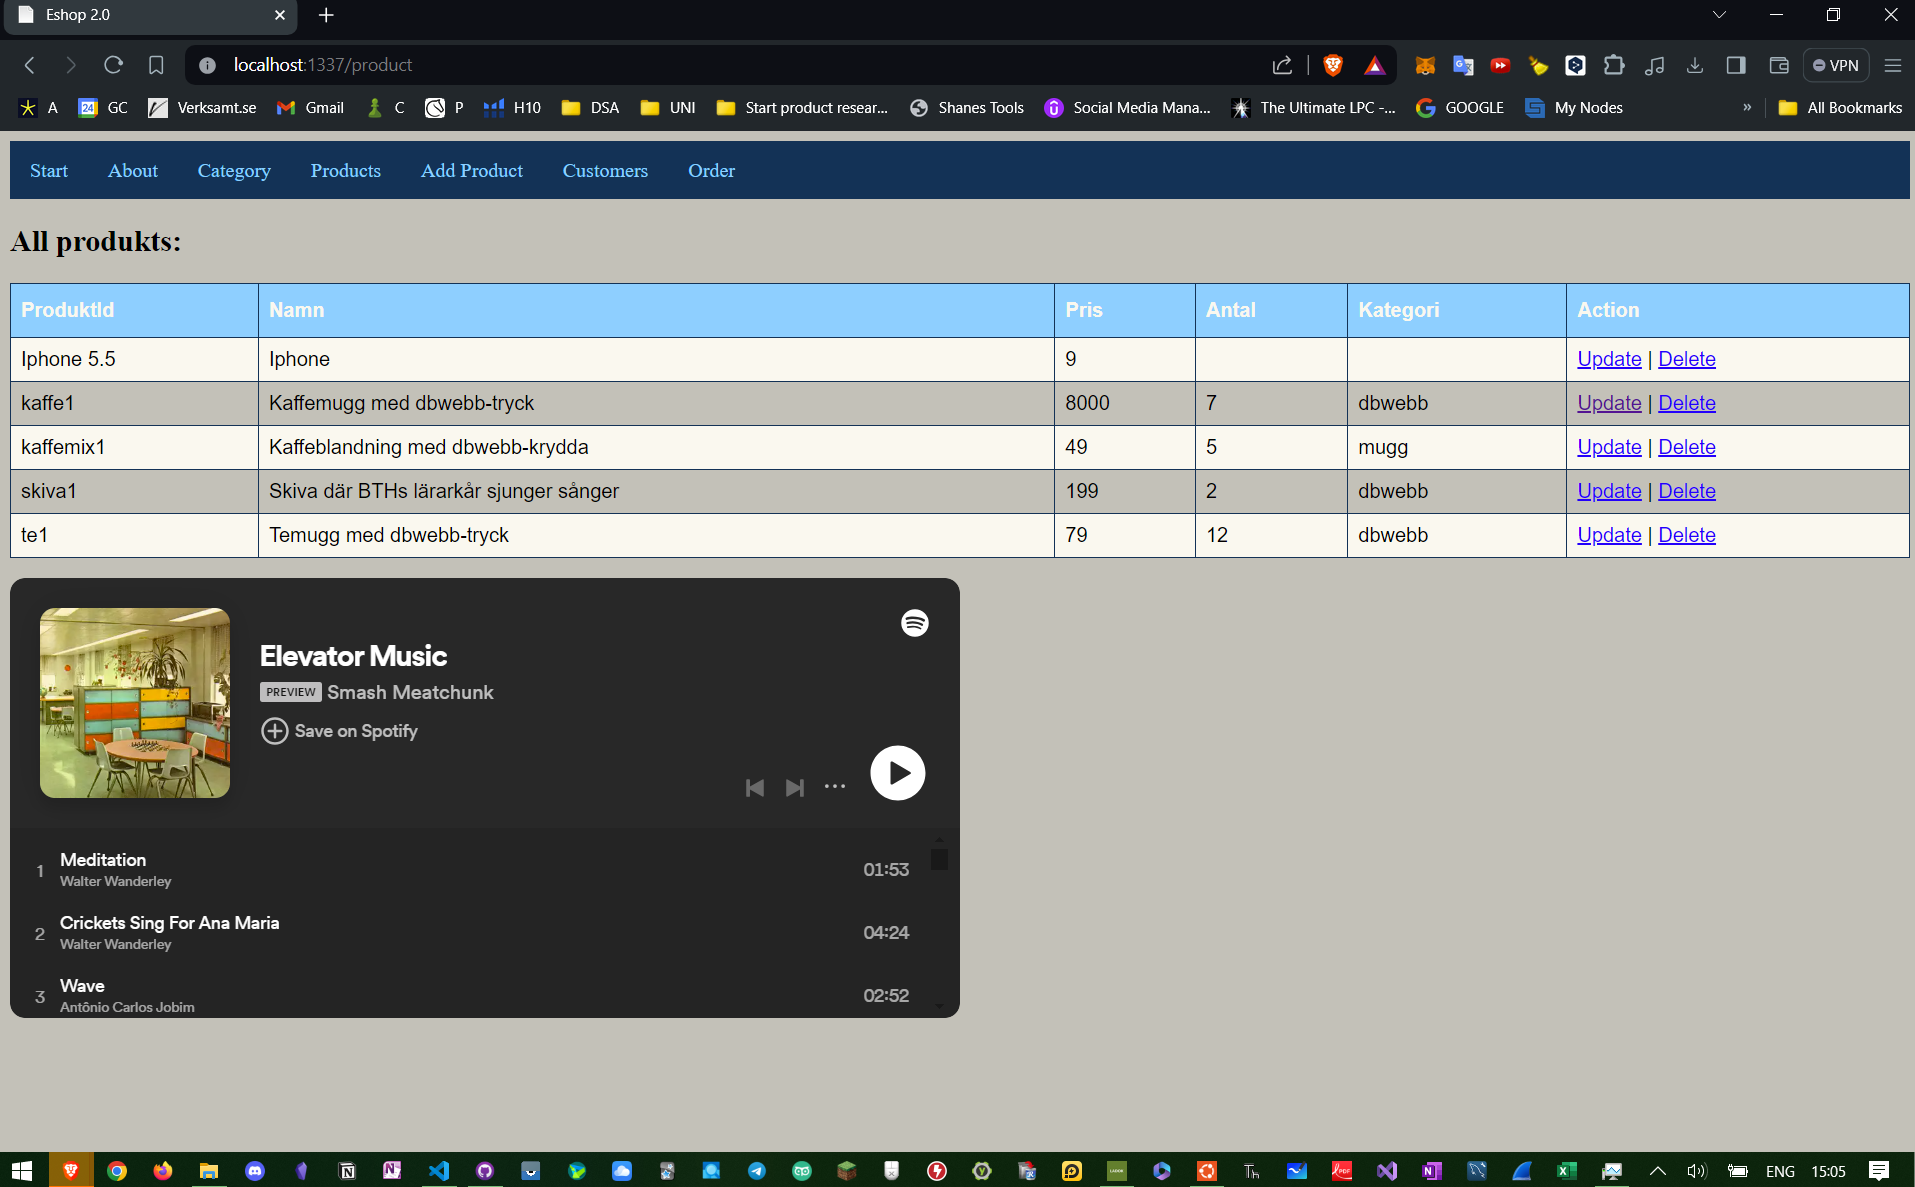The width and height of the screenshot is (1915, 1187).
Task: Reload the page with refresh icon
Action: click(x=113, y=65)
